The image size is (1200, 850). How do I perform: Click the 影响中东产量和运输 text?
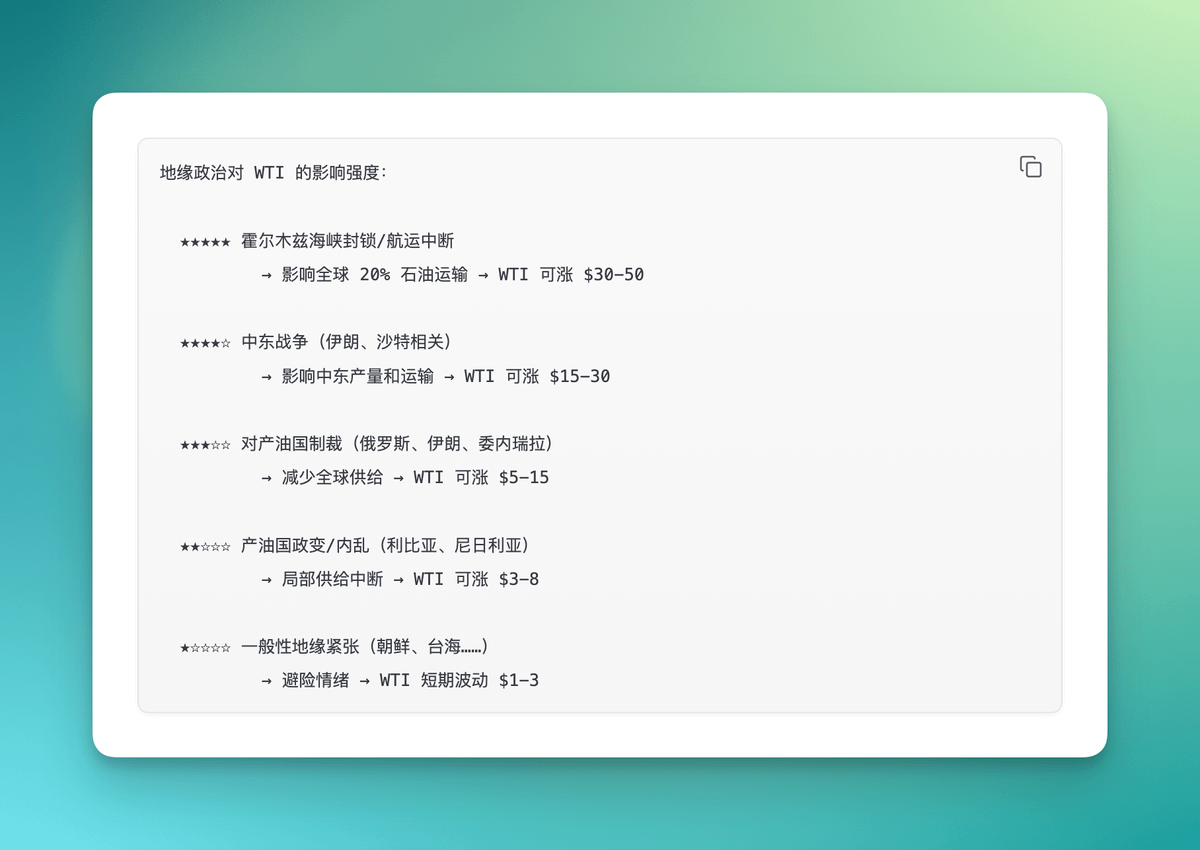(x=358, y=377)
